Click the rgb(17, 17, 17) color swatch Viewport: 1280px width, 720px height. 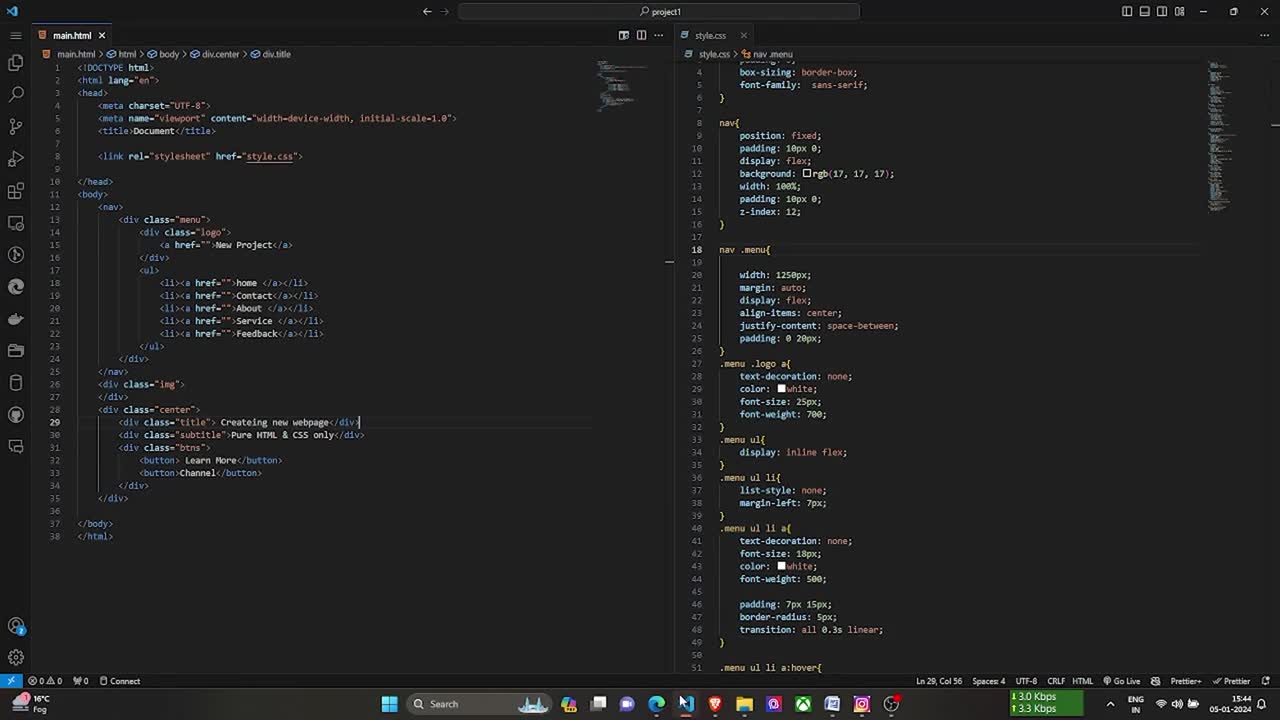[x=807, y=174]
